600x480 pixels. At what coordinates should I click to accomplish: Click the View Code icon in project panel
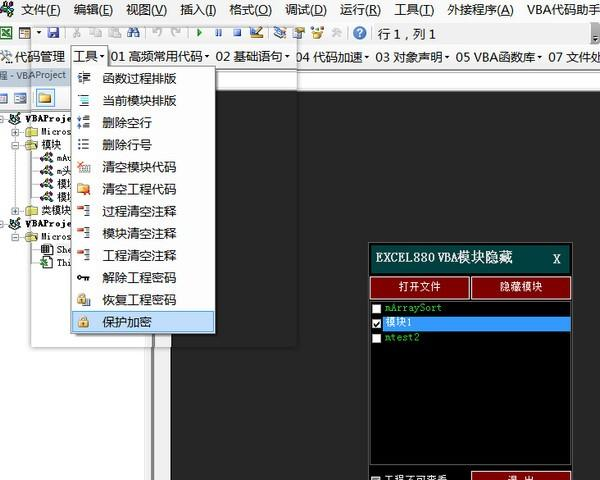click(3, 98)
